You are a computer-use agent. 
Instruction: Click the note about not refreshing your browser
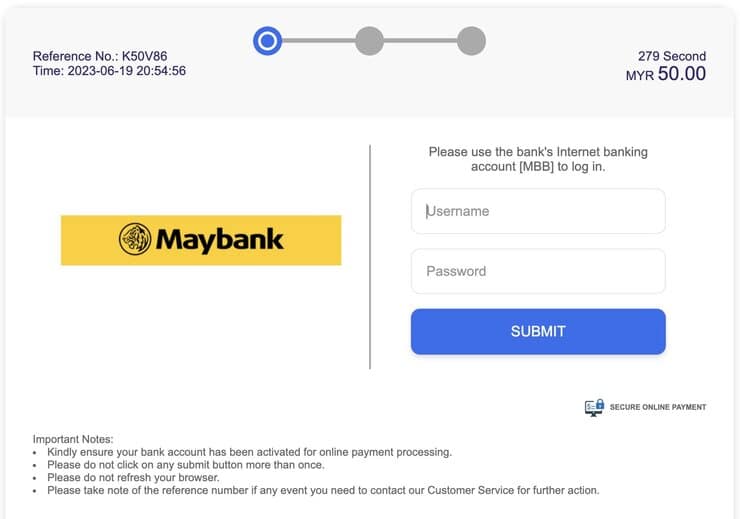pos(133,477)
